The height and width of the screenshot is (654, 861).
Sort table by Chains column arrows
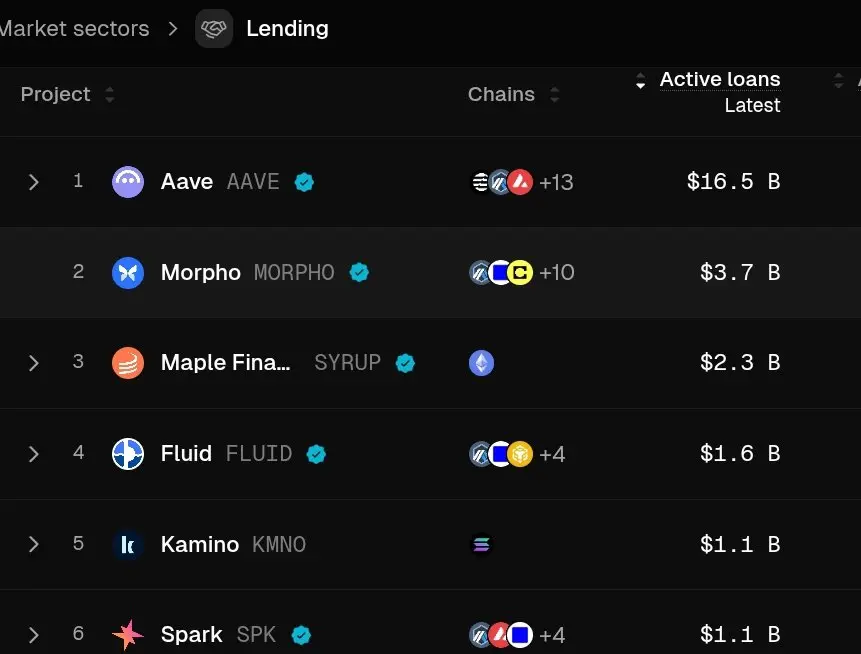pos(555,94)
